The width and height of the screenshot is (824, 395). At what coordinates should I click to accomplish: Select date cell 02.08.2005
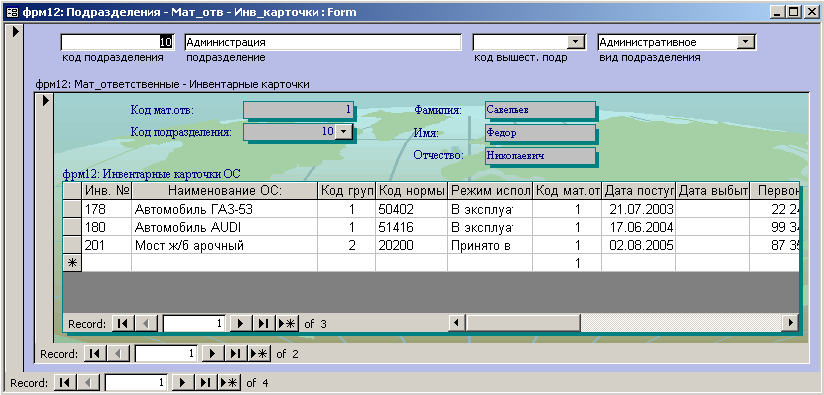[x=638, y=245]
